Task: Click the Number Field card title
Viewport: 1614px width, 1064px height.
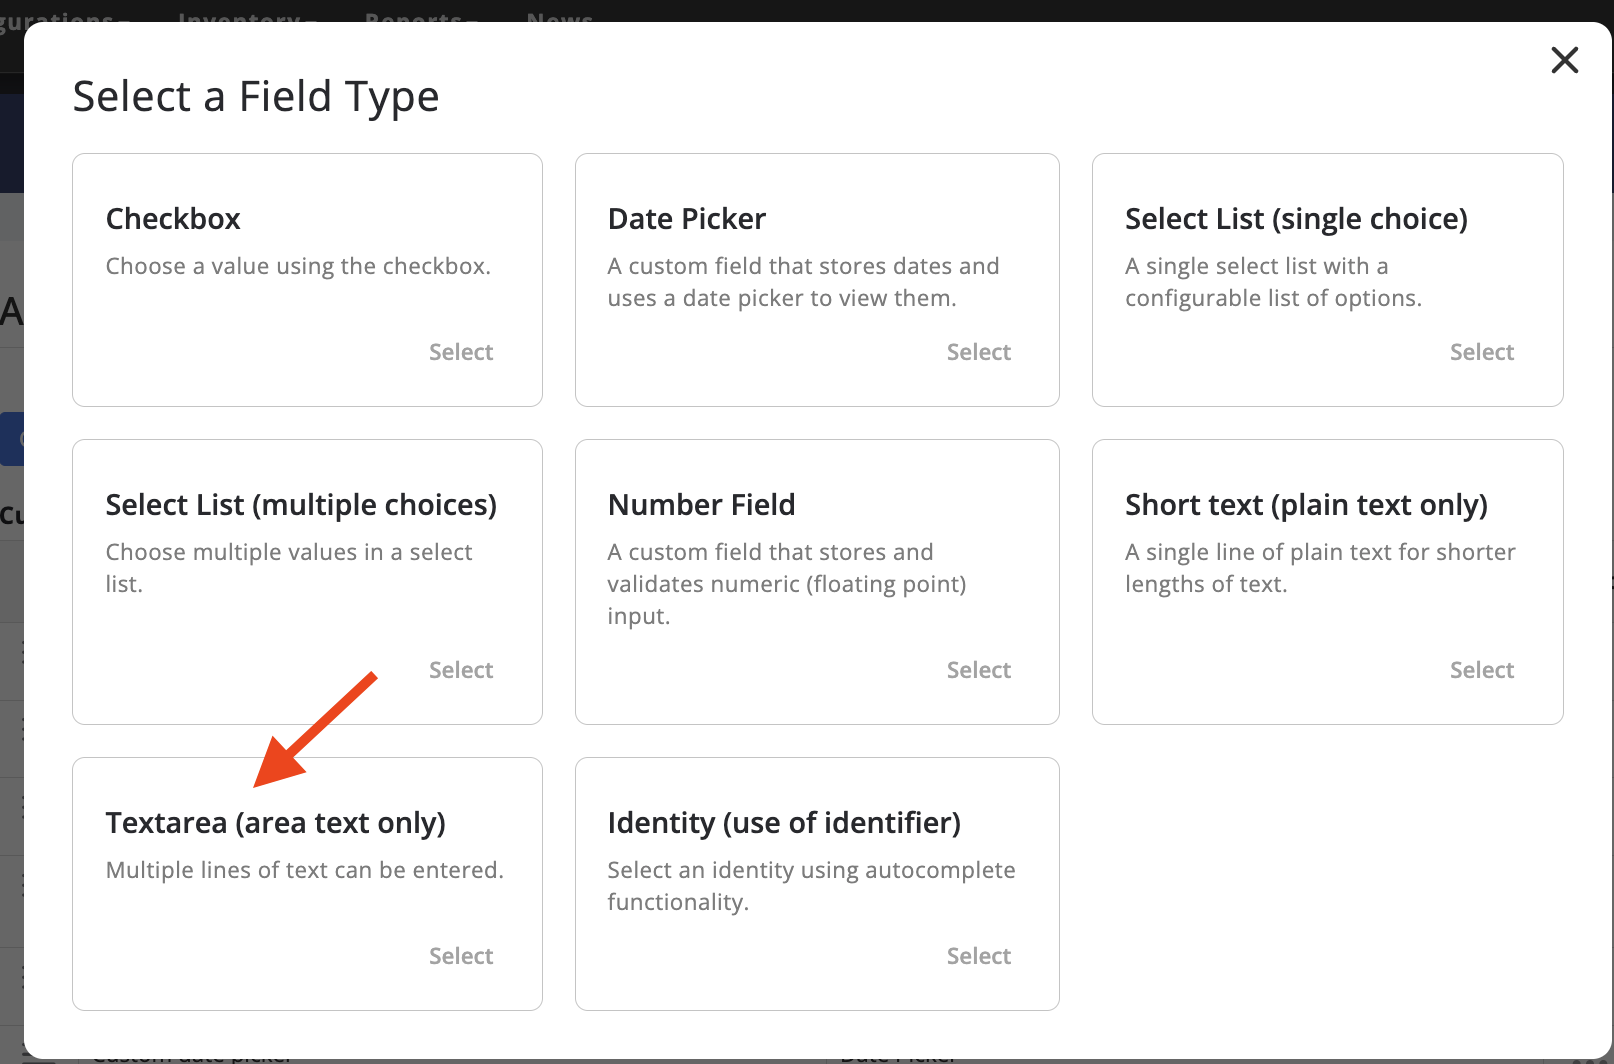Action: tap(701, 505)
